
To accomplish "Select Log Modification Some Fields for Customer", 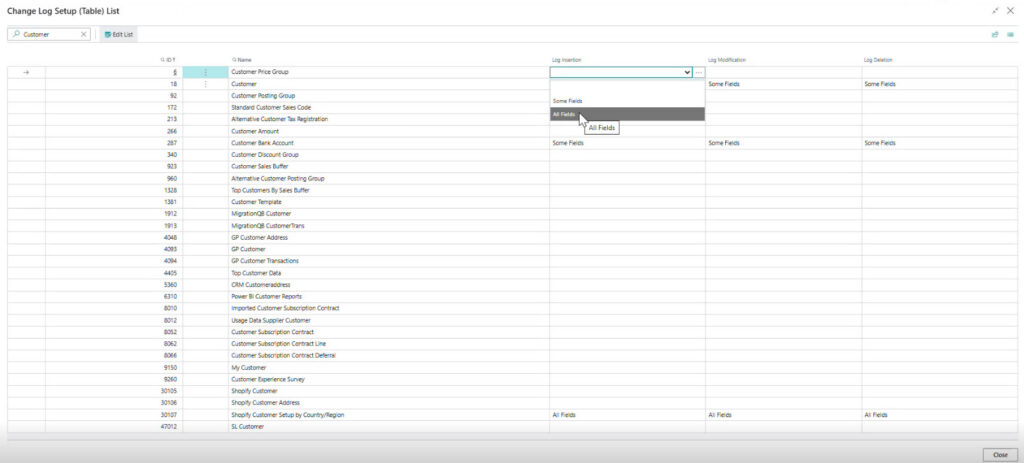I will click(783, 84).
